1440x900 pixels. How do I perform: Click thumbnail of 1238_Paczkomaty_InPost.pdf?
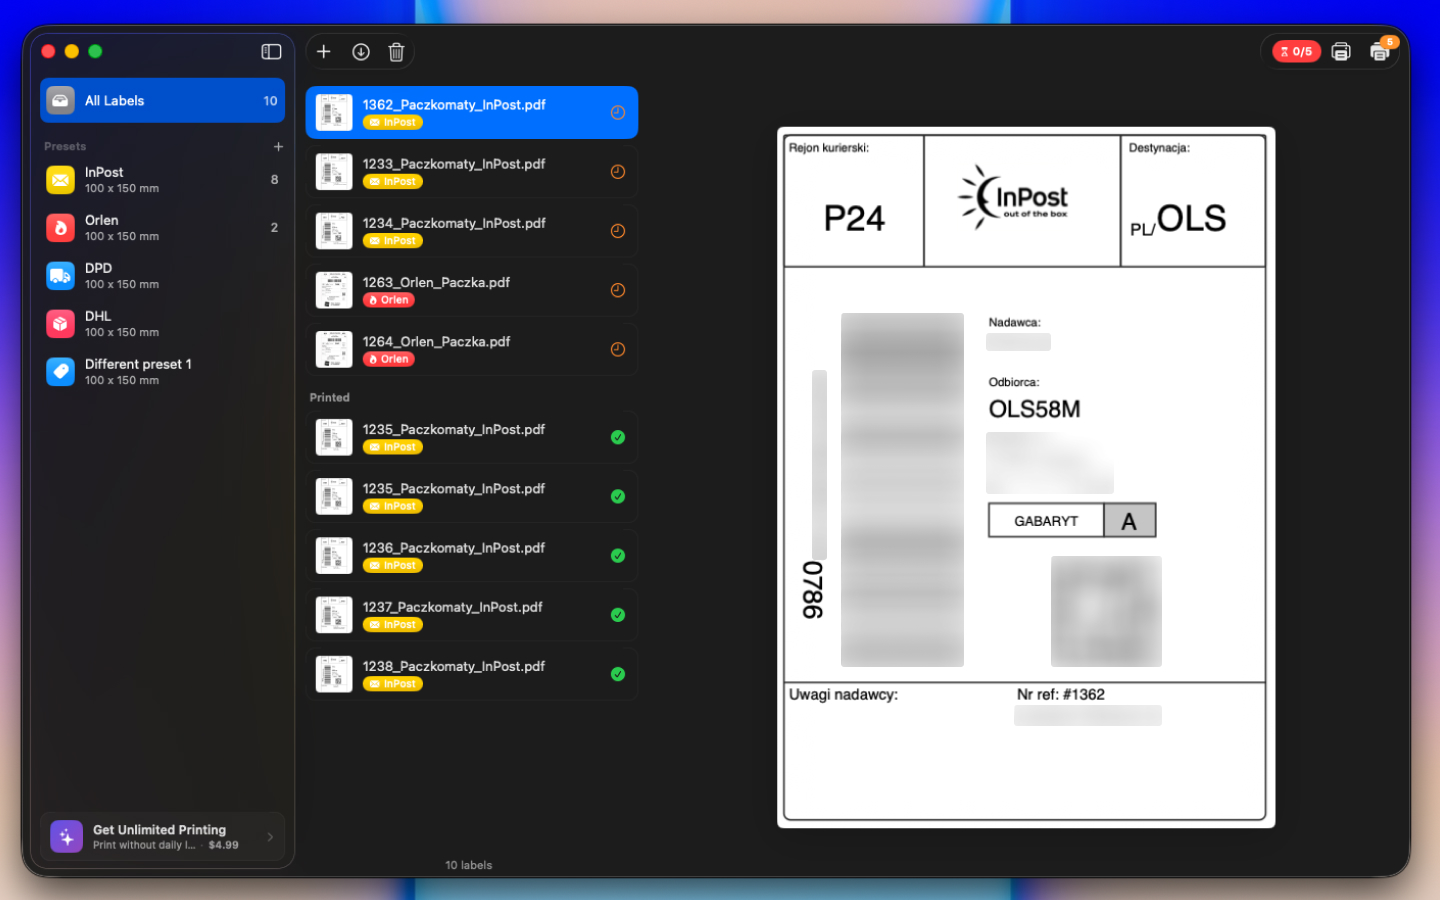334,674
